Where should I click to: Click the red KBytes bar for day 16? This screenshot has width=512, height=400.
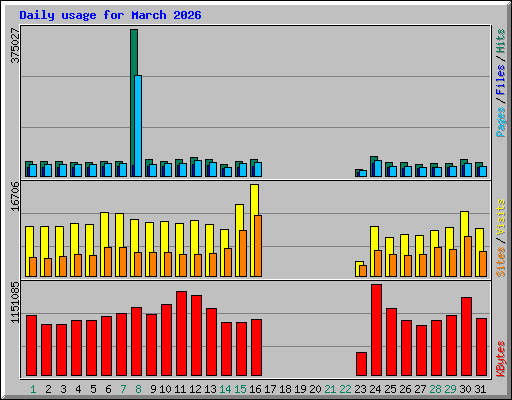pos(256,348)
